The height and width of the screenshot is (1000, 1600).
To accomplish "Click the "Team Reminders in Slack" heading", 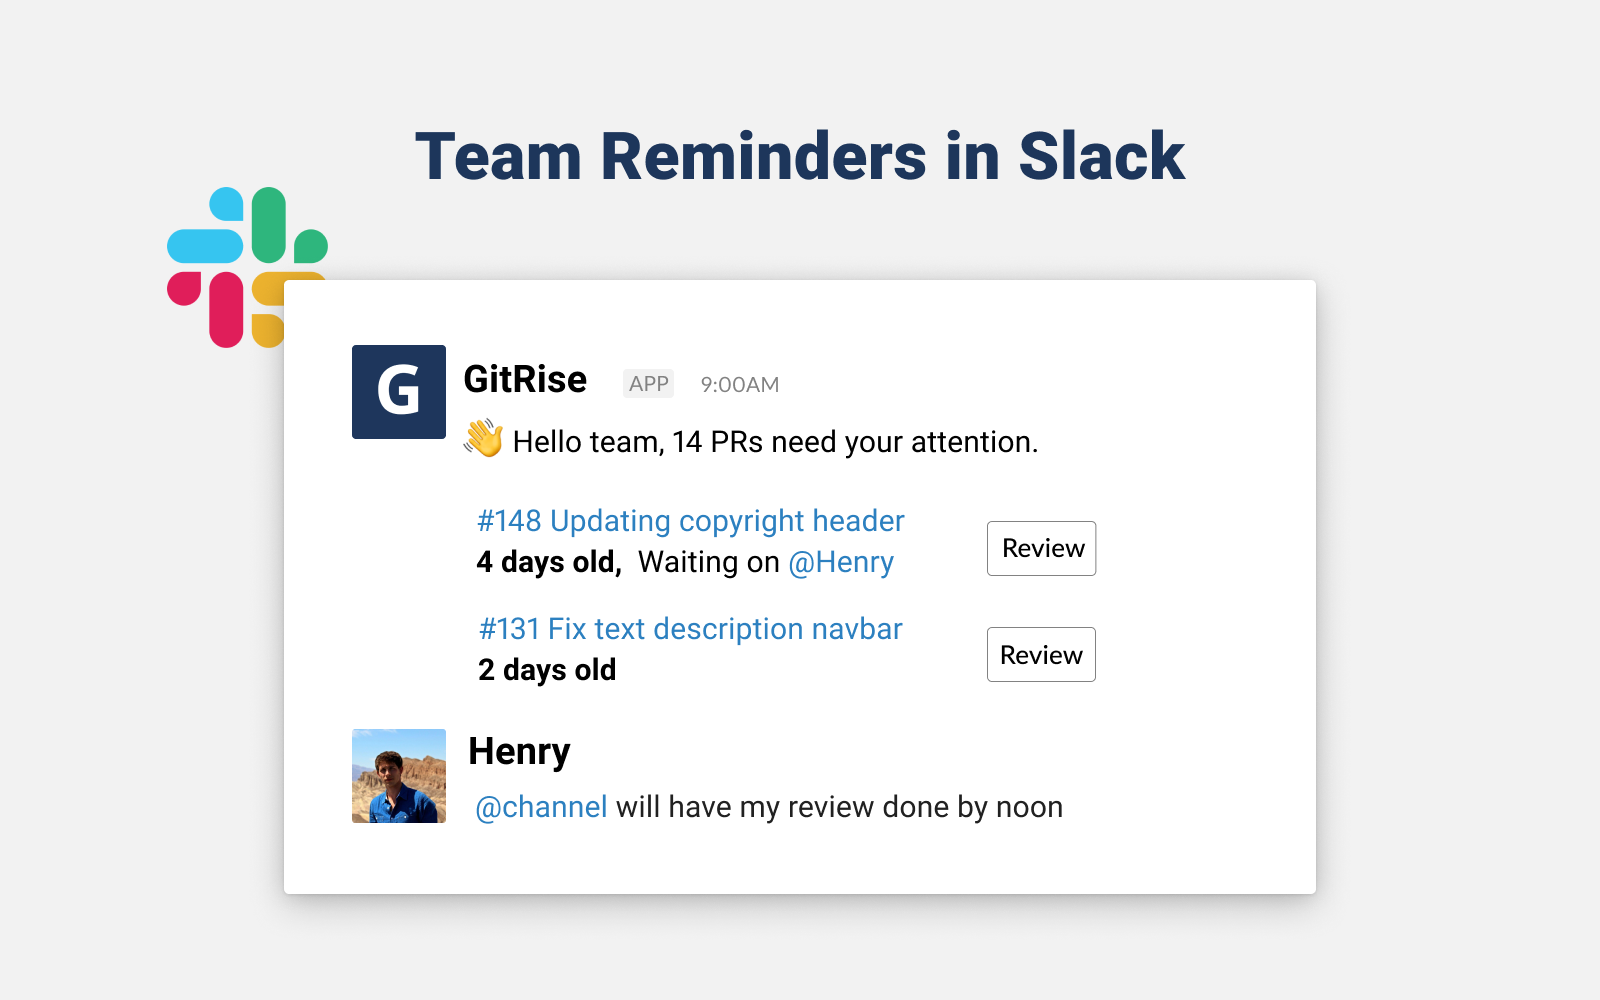I will 800,157.
